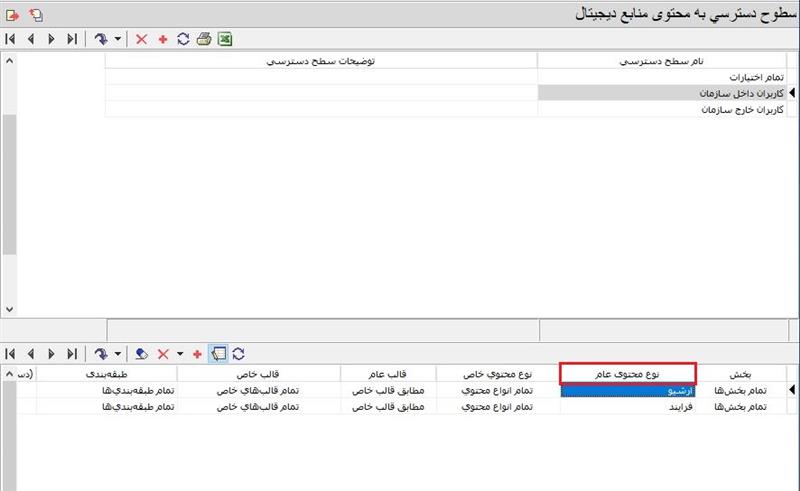Refresh the access levels list in top toolbar

183,39
